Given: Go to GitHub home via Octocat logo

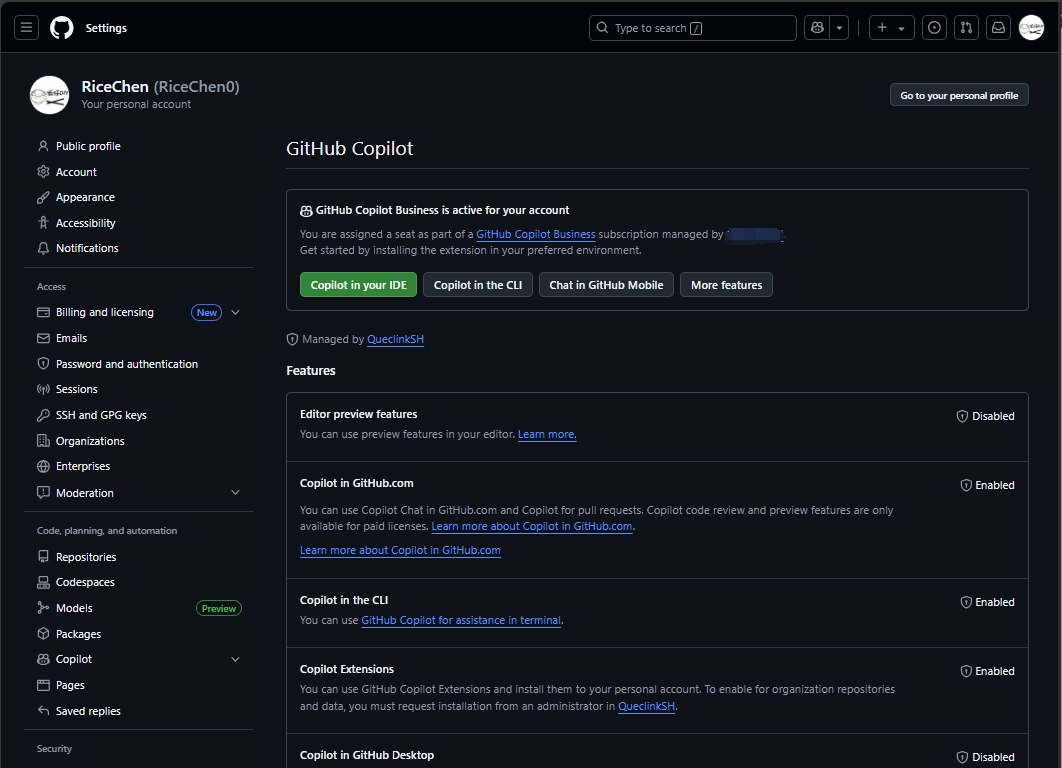Looking at the screenshot, I should [x=62, y=28].
